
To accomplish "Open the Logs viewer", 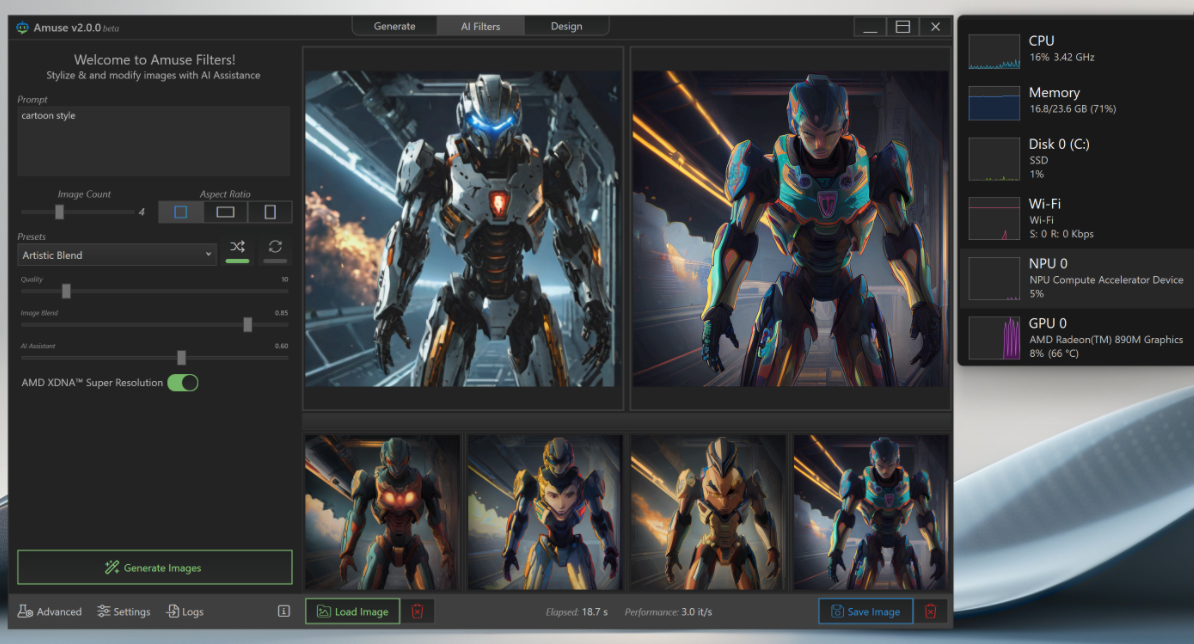I will pos(185,611).
